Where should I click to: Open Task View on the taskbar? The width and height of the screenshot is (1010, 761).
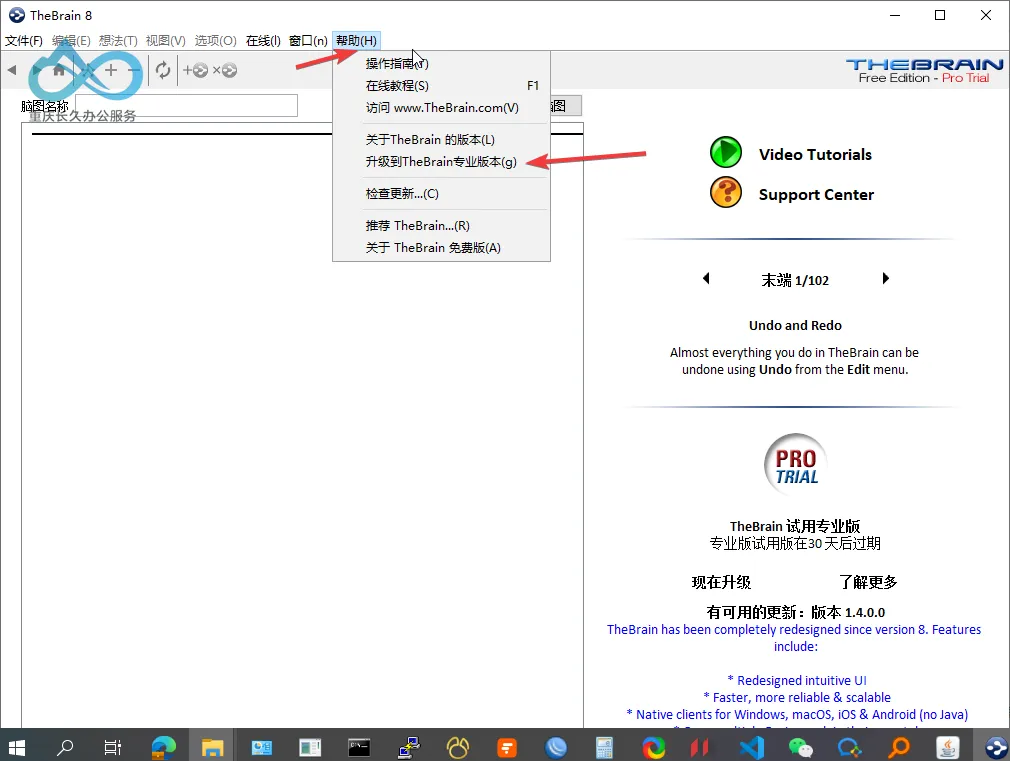click(113, 747)
